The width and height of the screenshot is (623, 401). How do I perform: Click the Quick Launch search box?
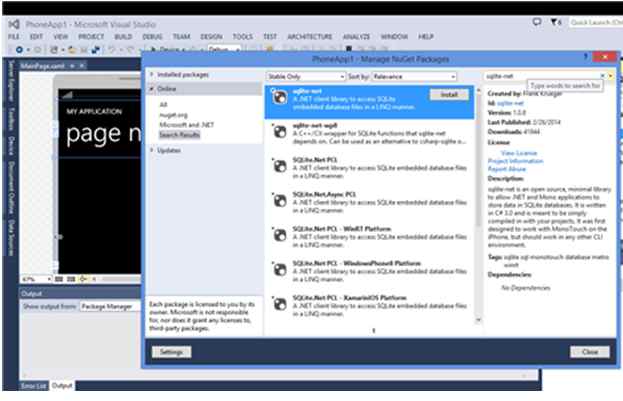pyautogui.click(x=596, y=23)
